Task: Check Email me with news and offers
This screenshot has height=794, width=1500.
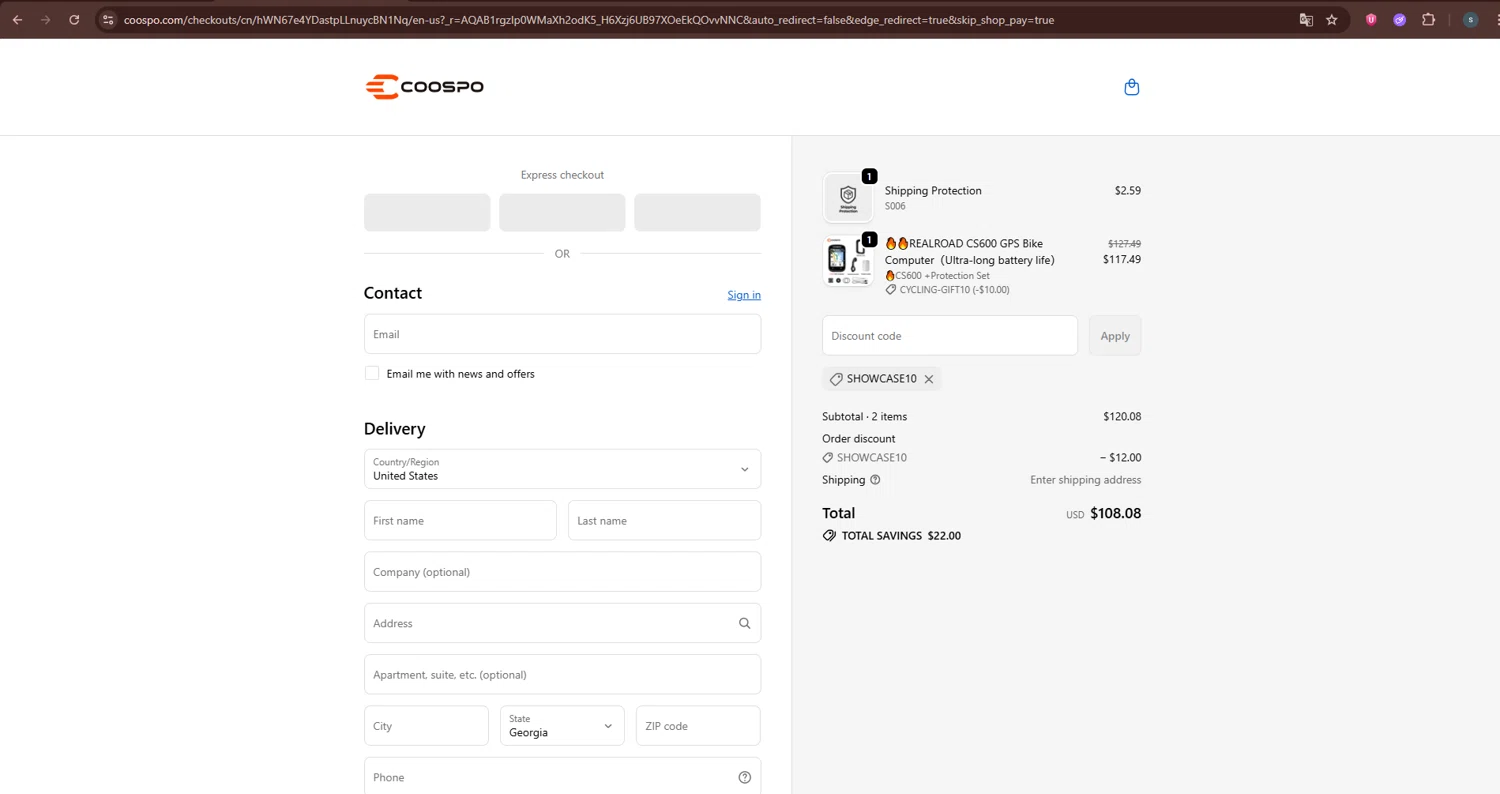Action: [x=372, y=373]
